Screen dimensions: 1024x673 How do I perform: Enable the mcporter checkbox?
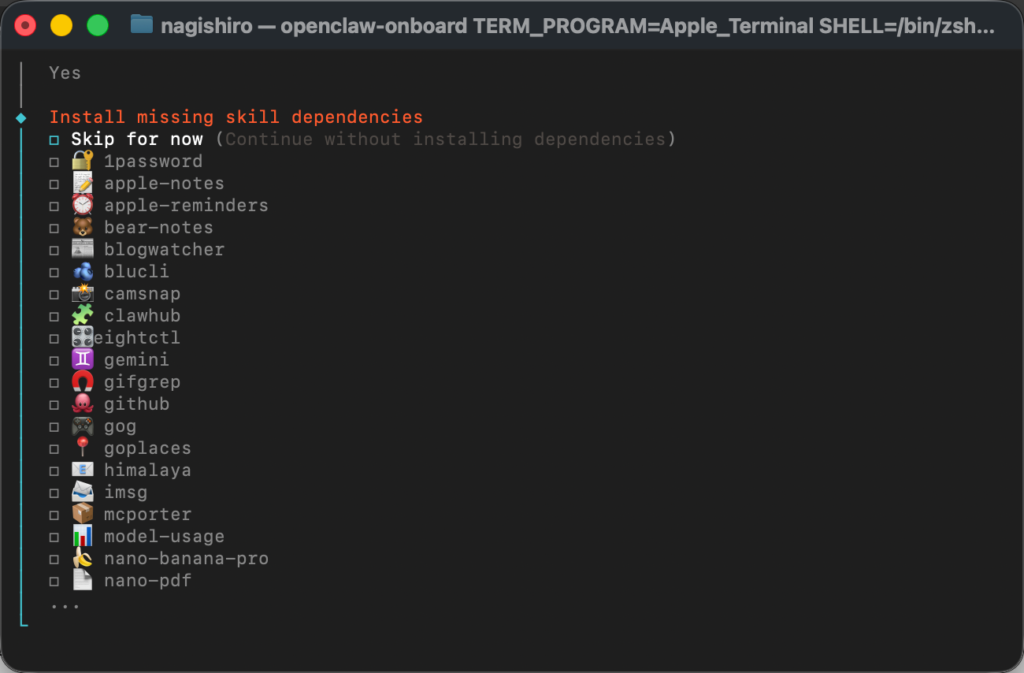click(x=56, y=513)
